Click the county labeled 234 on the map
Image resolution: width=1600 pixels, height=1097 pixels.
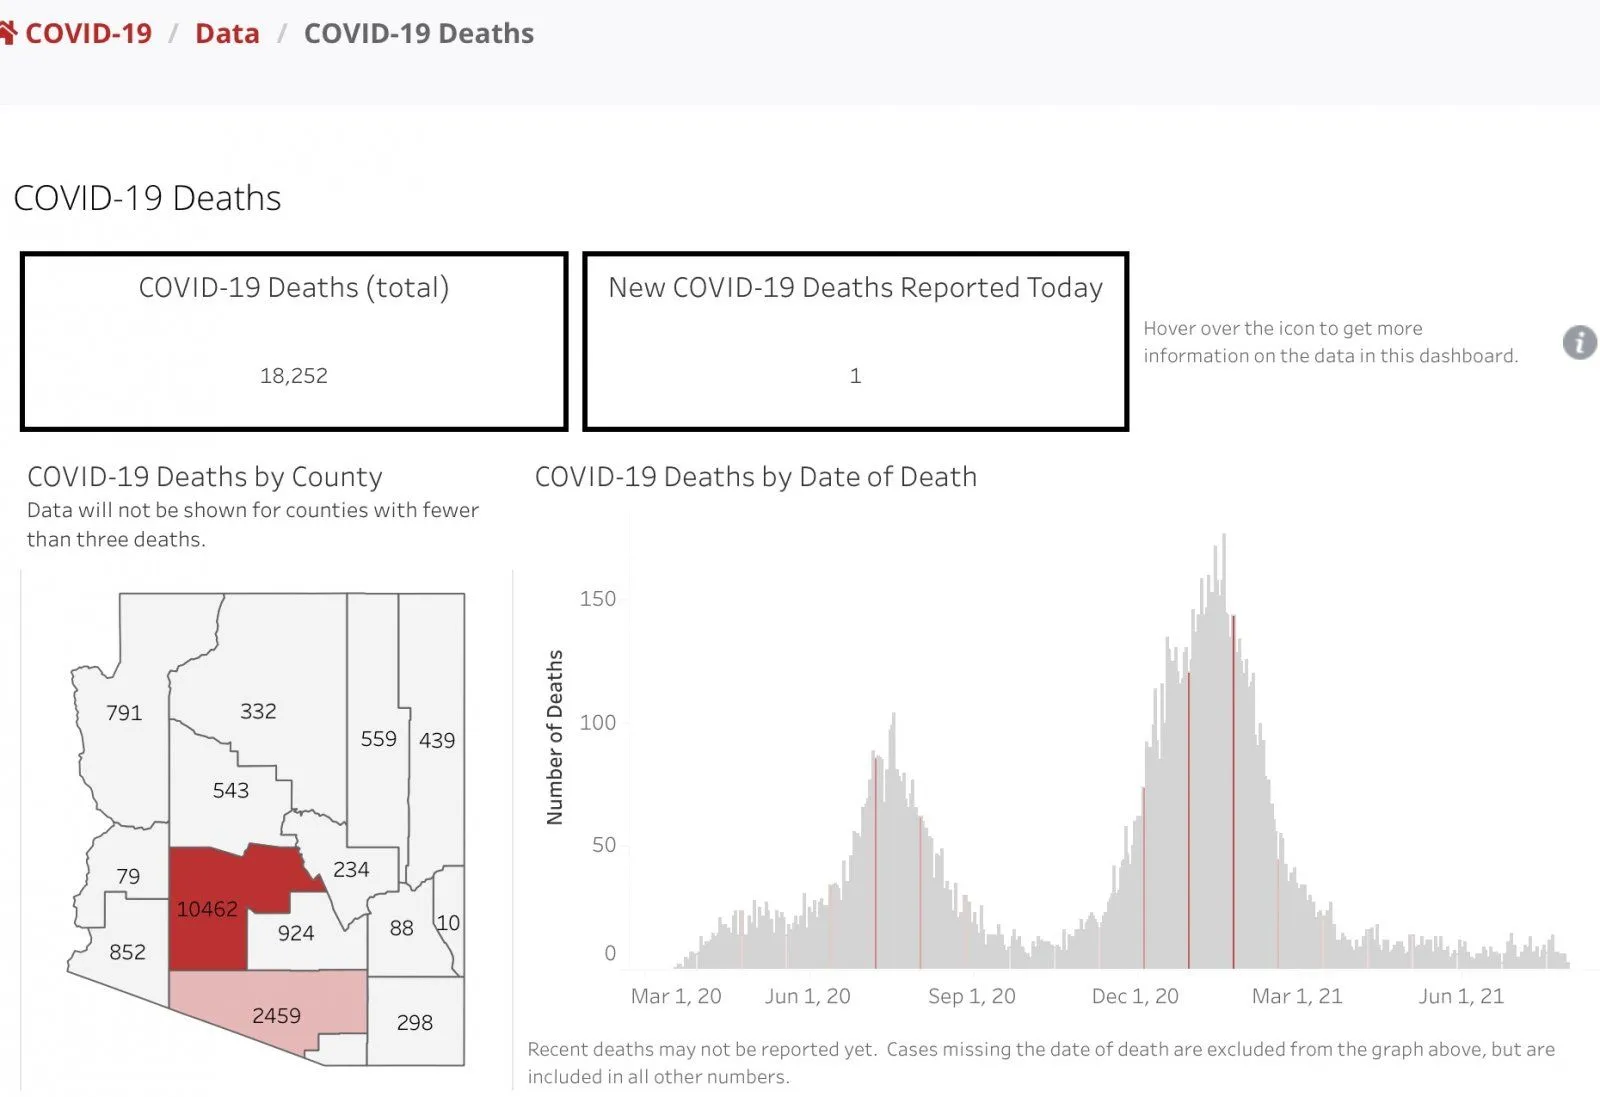tap(351, 869)
